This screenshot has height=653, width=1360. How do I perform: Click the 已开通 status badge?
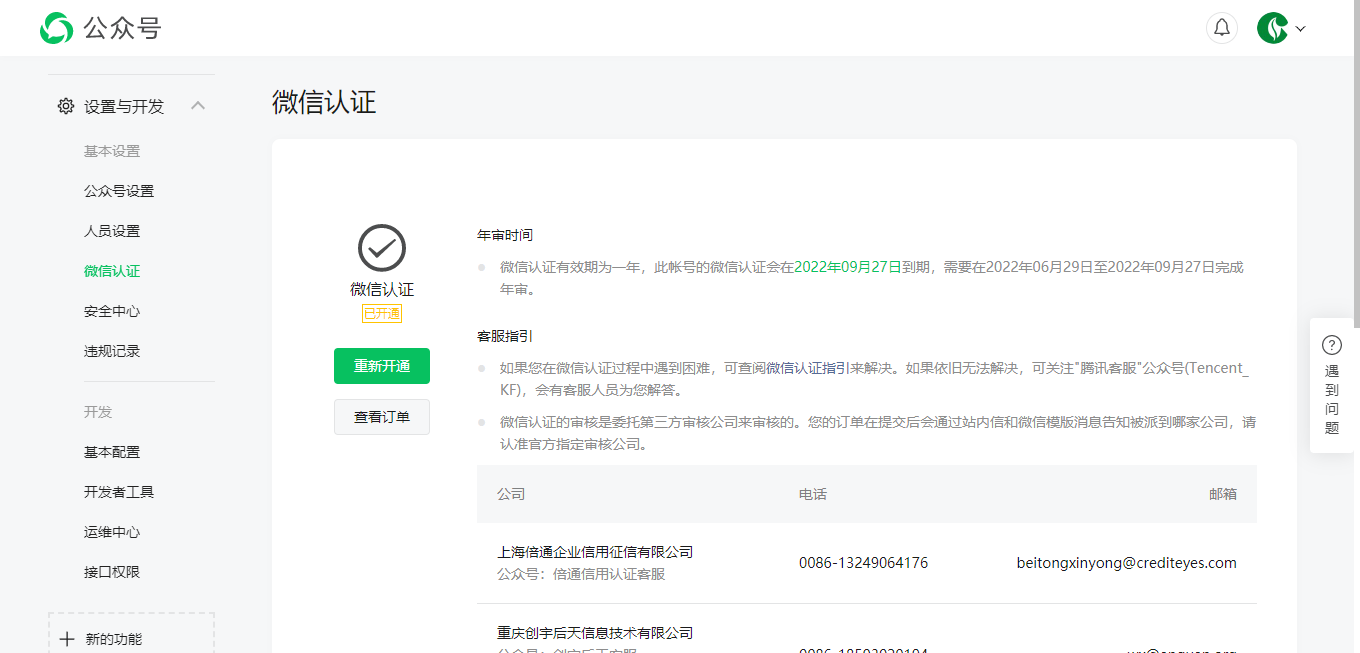point(382,314)
